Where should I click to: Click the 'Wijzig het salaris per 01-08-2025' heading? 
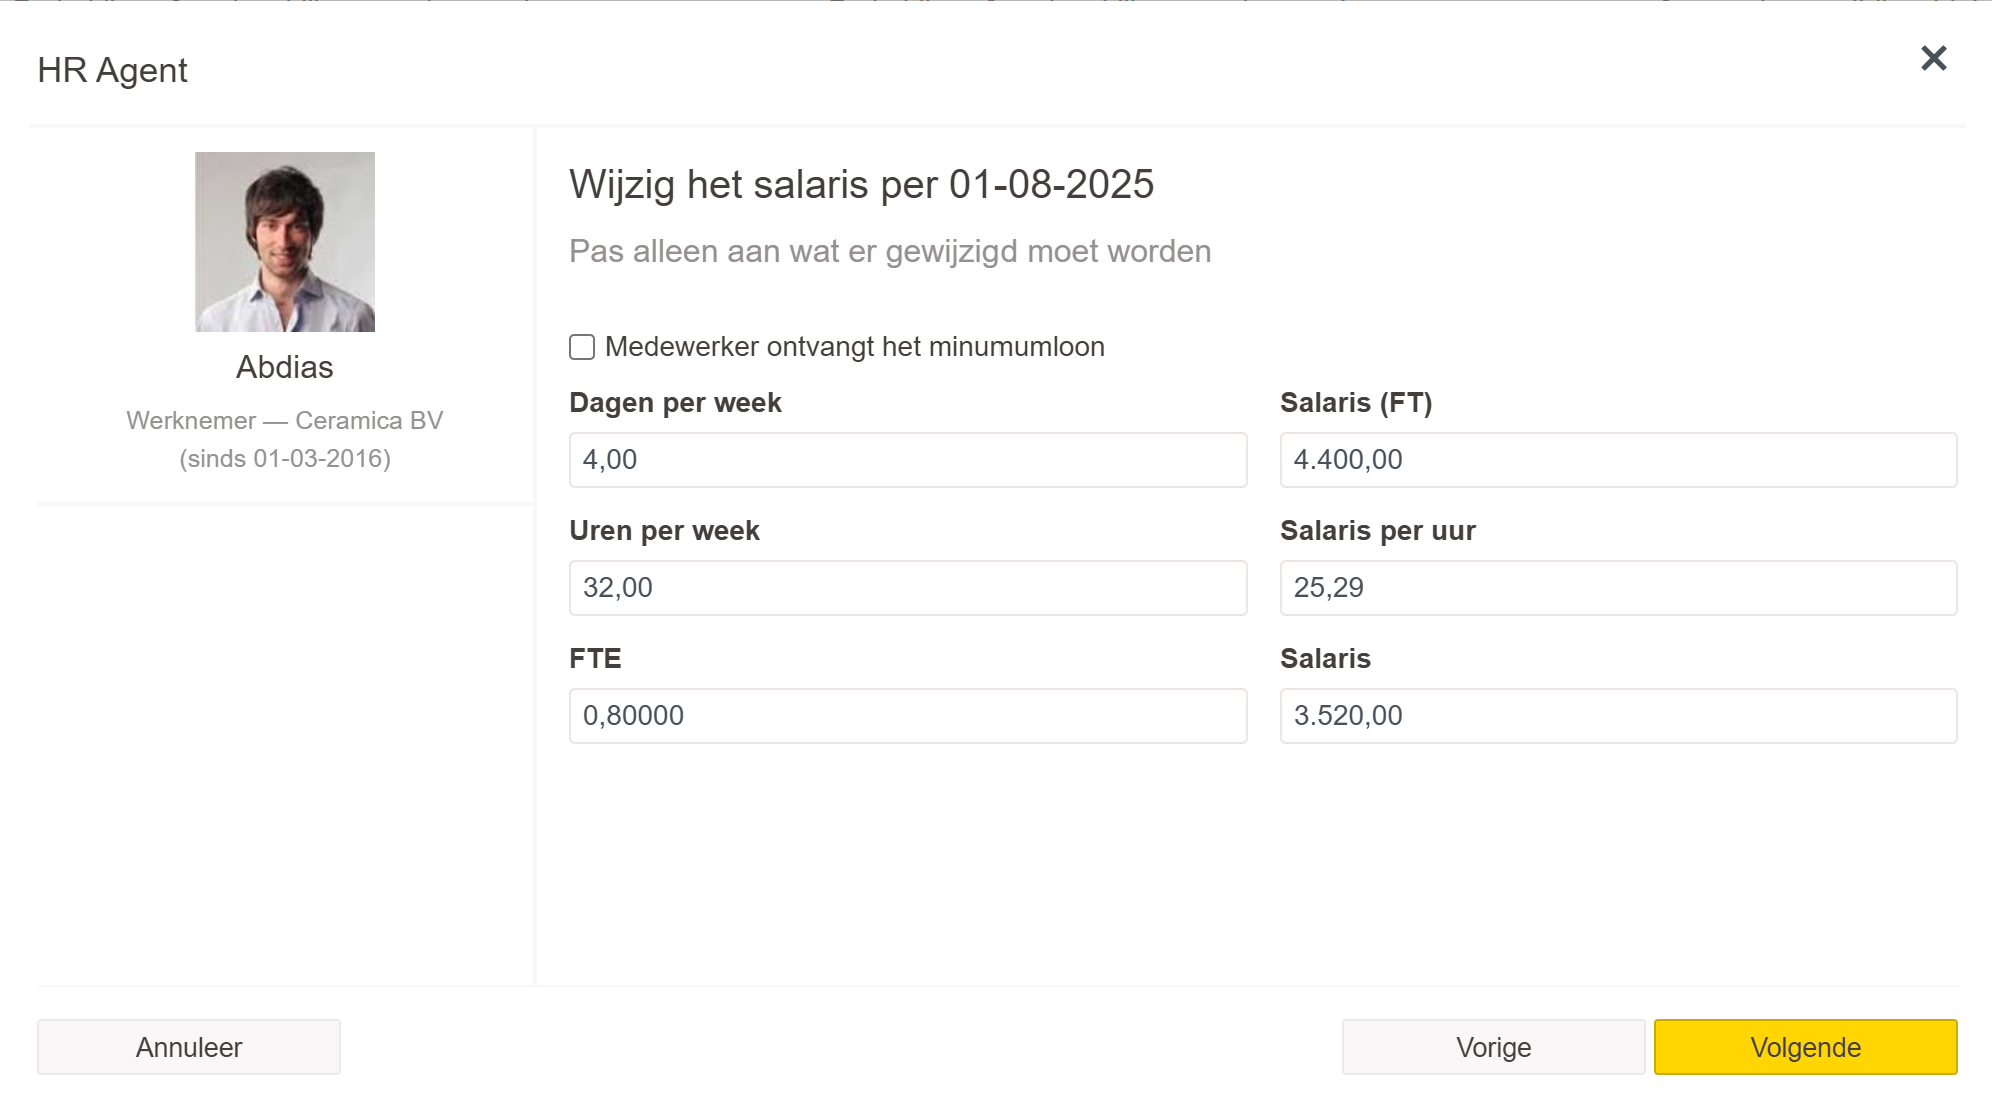(x=861, y=185)
